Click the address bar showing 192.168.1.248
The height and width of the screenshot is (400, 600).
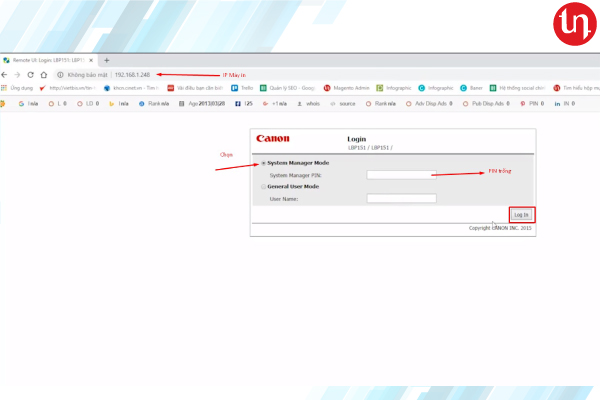[x=132, y=75]
